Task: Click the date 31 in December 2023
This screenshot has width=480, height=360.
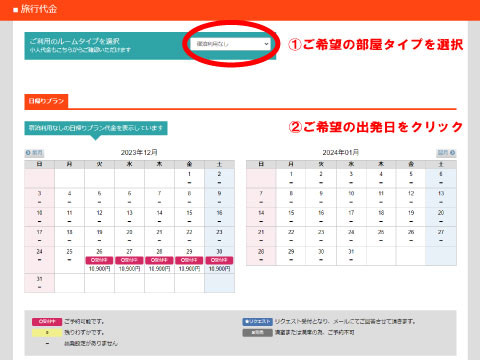Action: click(39, 279)
